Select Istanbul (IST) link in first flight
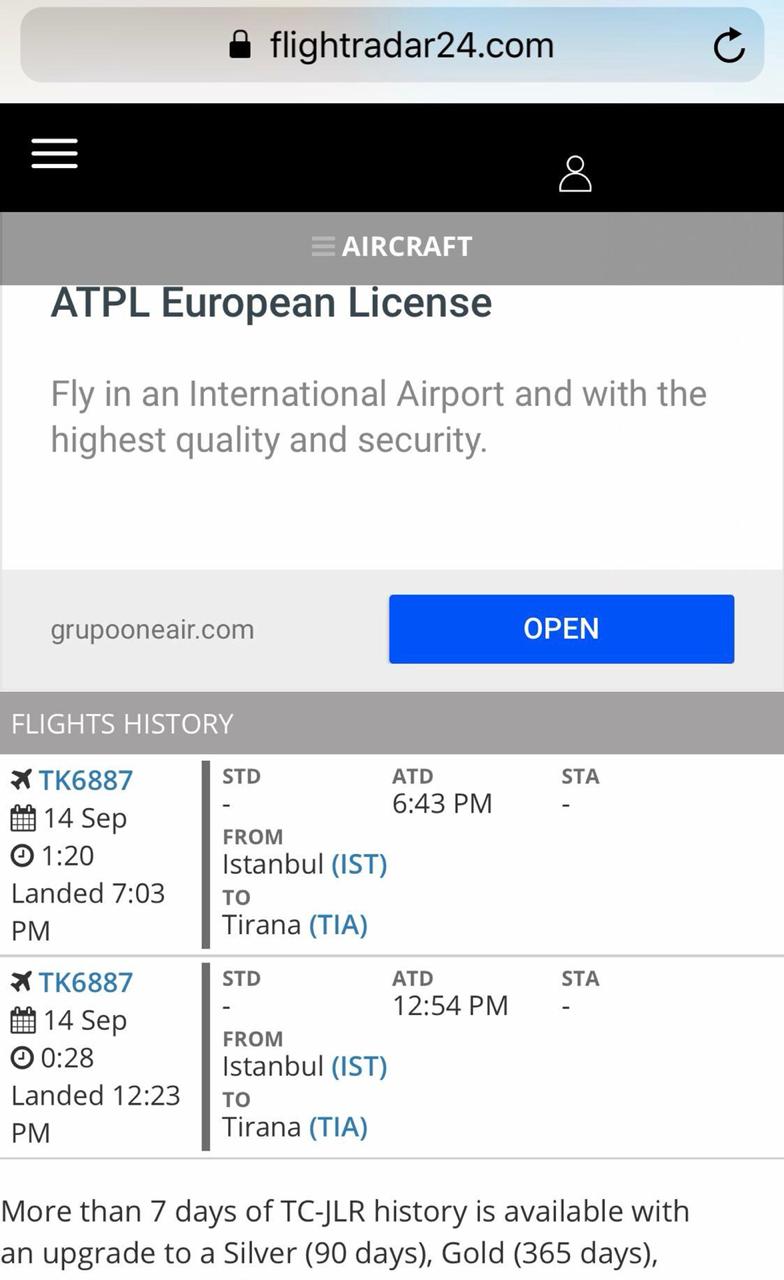The width and height of the screenshot is (784, 1280). (x=358, y=864)
